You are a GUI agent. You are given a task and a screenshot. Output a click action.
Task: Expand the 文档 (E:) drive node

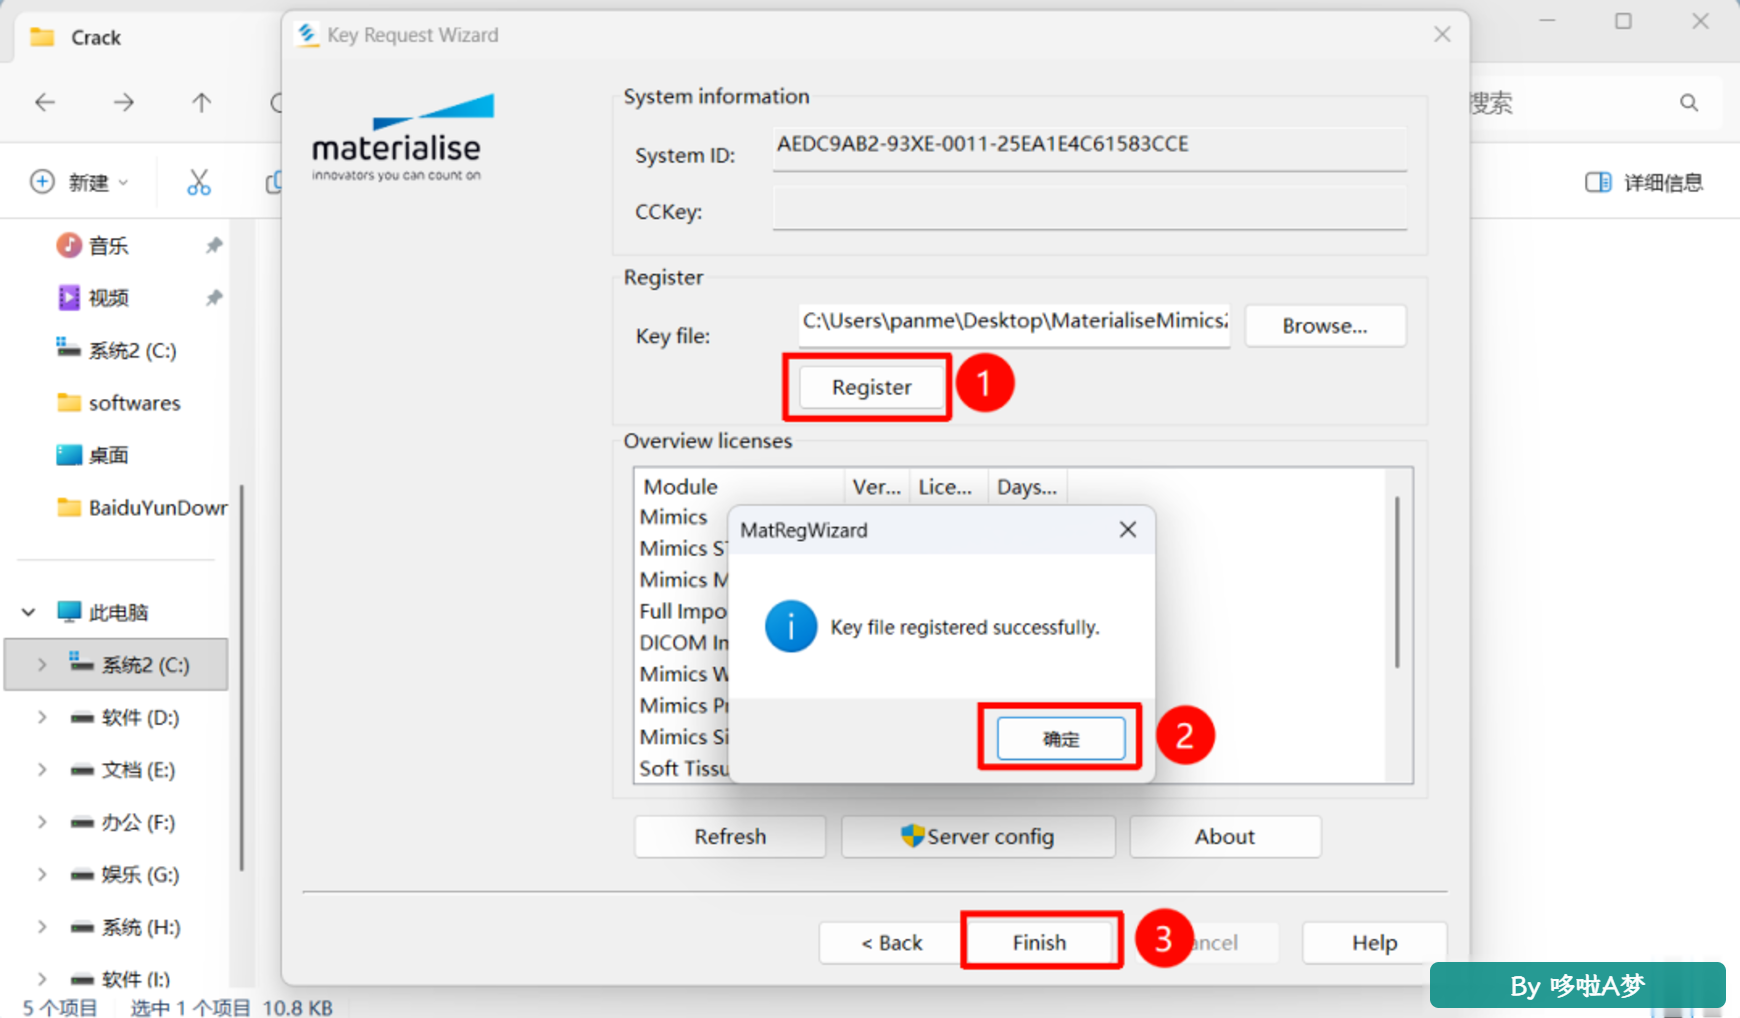(42, 769)
